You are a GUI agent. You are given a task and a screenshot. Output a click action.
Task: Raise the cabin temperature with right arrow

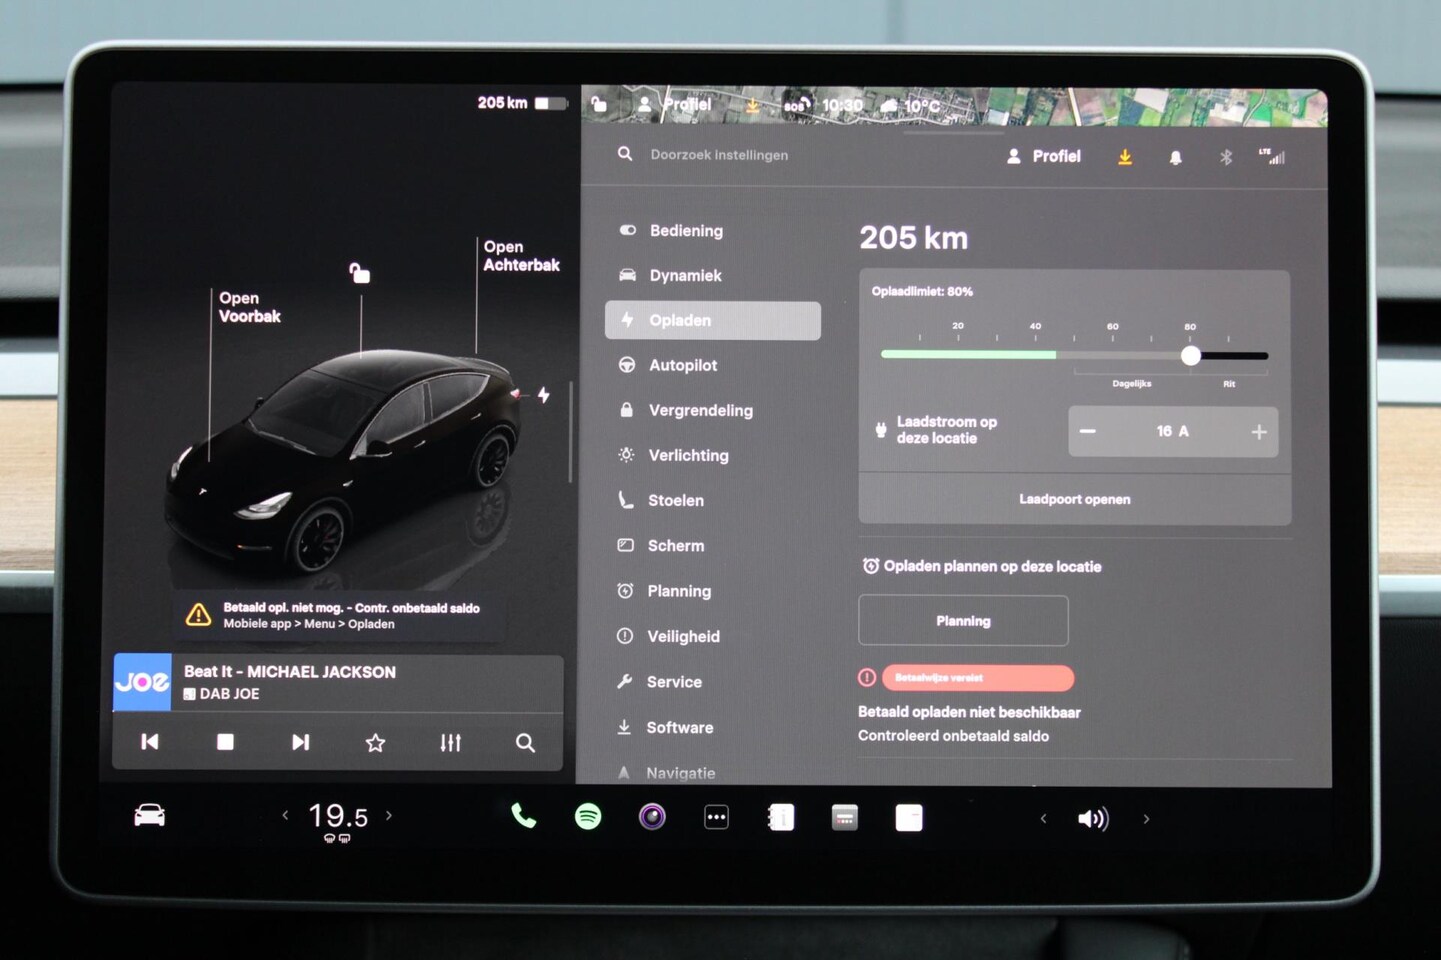(x=389, y=816)
